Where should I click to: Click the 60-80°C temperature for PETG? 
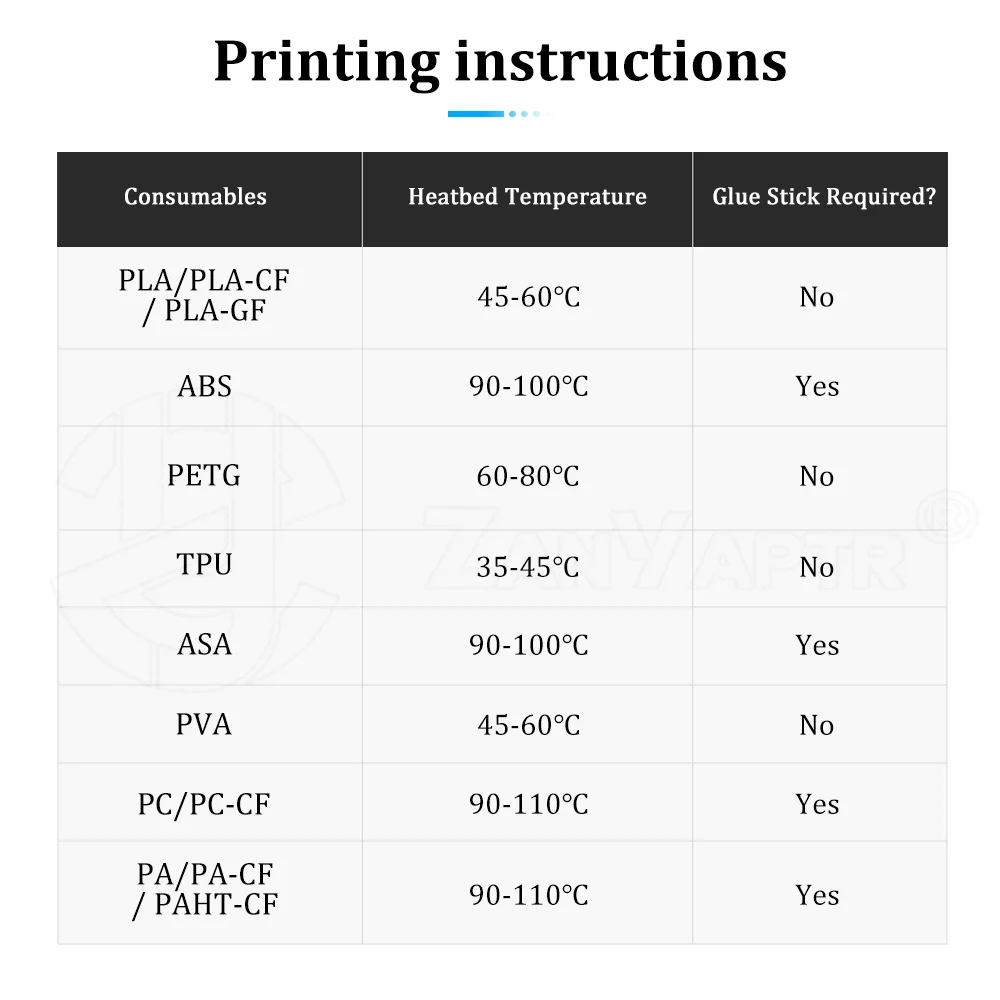coord(528,476)
